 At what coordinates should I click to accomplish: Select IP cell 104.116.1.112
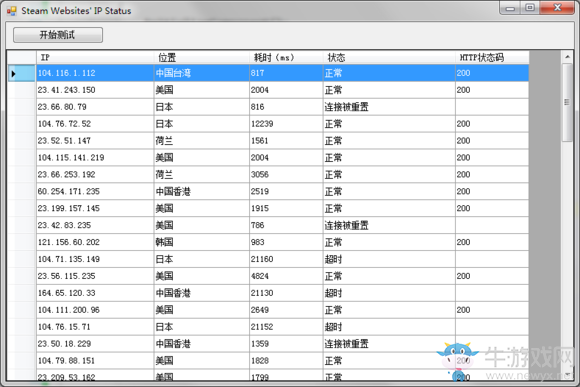tap(95, 73)
